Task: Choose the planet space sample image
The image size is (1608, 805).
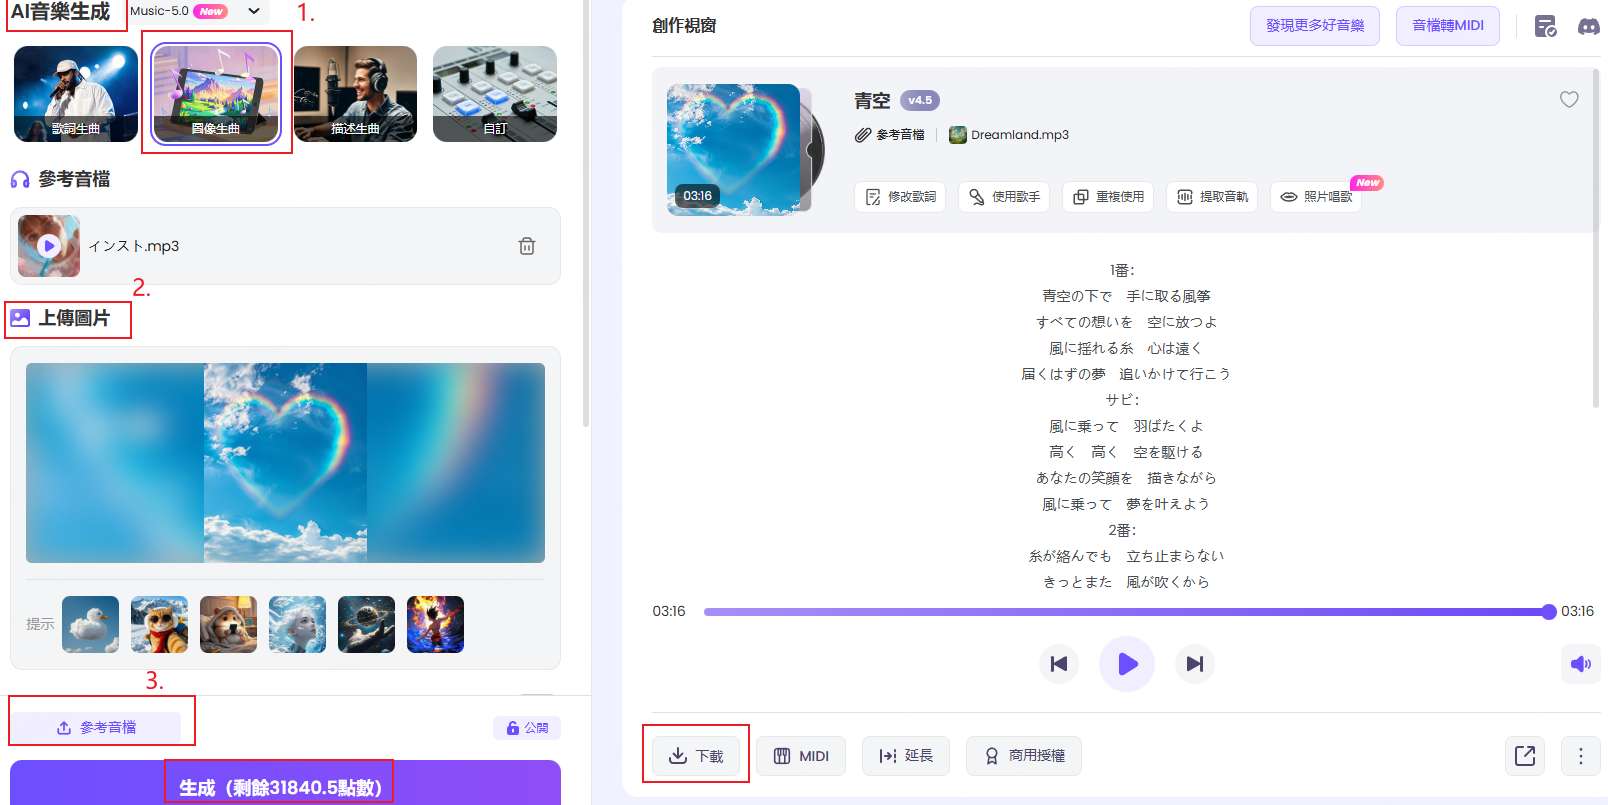Action: pyautogui.click(x=366, y=624)
